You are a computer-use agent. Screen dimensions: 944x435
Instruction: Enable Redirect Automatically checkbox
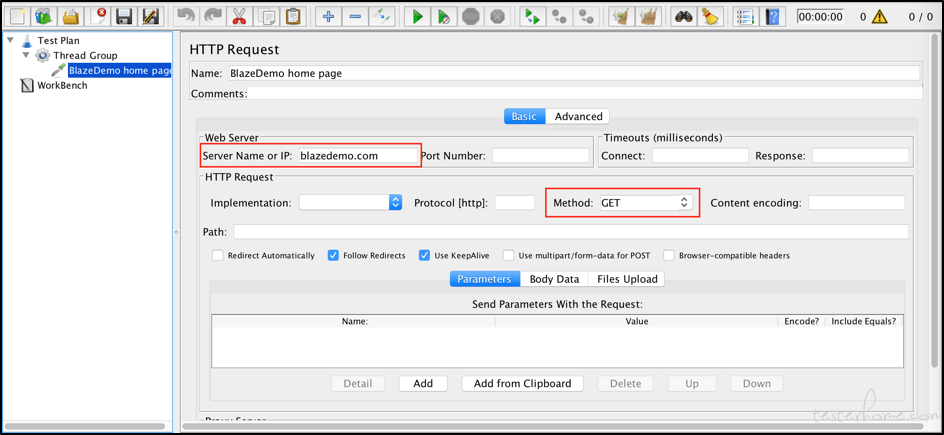click(218, 256)
